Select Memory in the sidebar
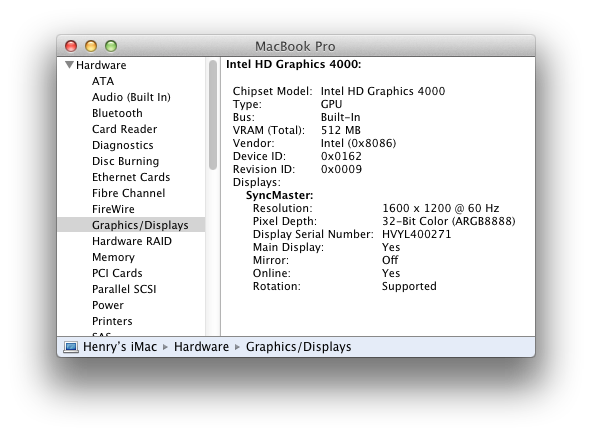This screenshot has width=592, height=436. [x=113, y=257]
